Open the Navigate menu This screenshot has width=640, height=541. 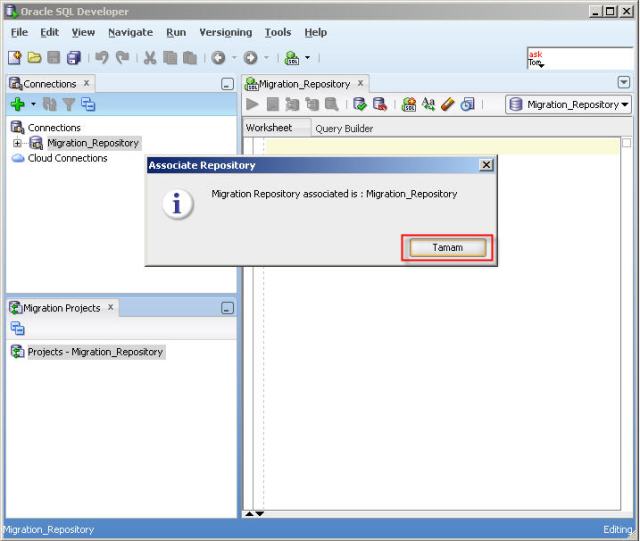(131, 32)
